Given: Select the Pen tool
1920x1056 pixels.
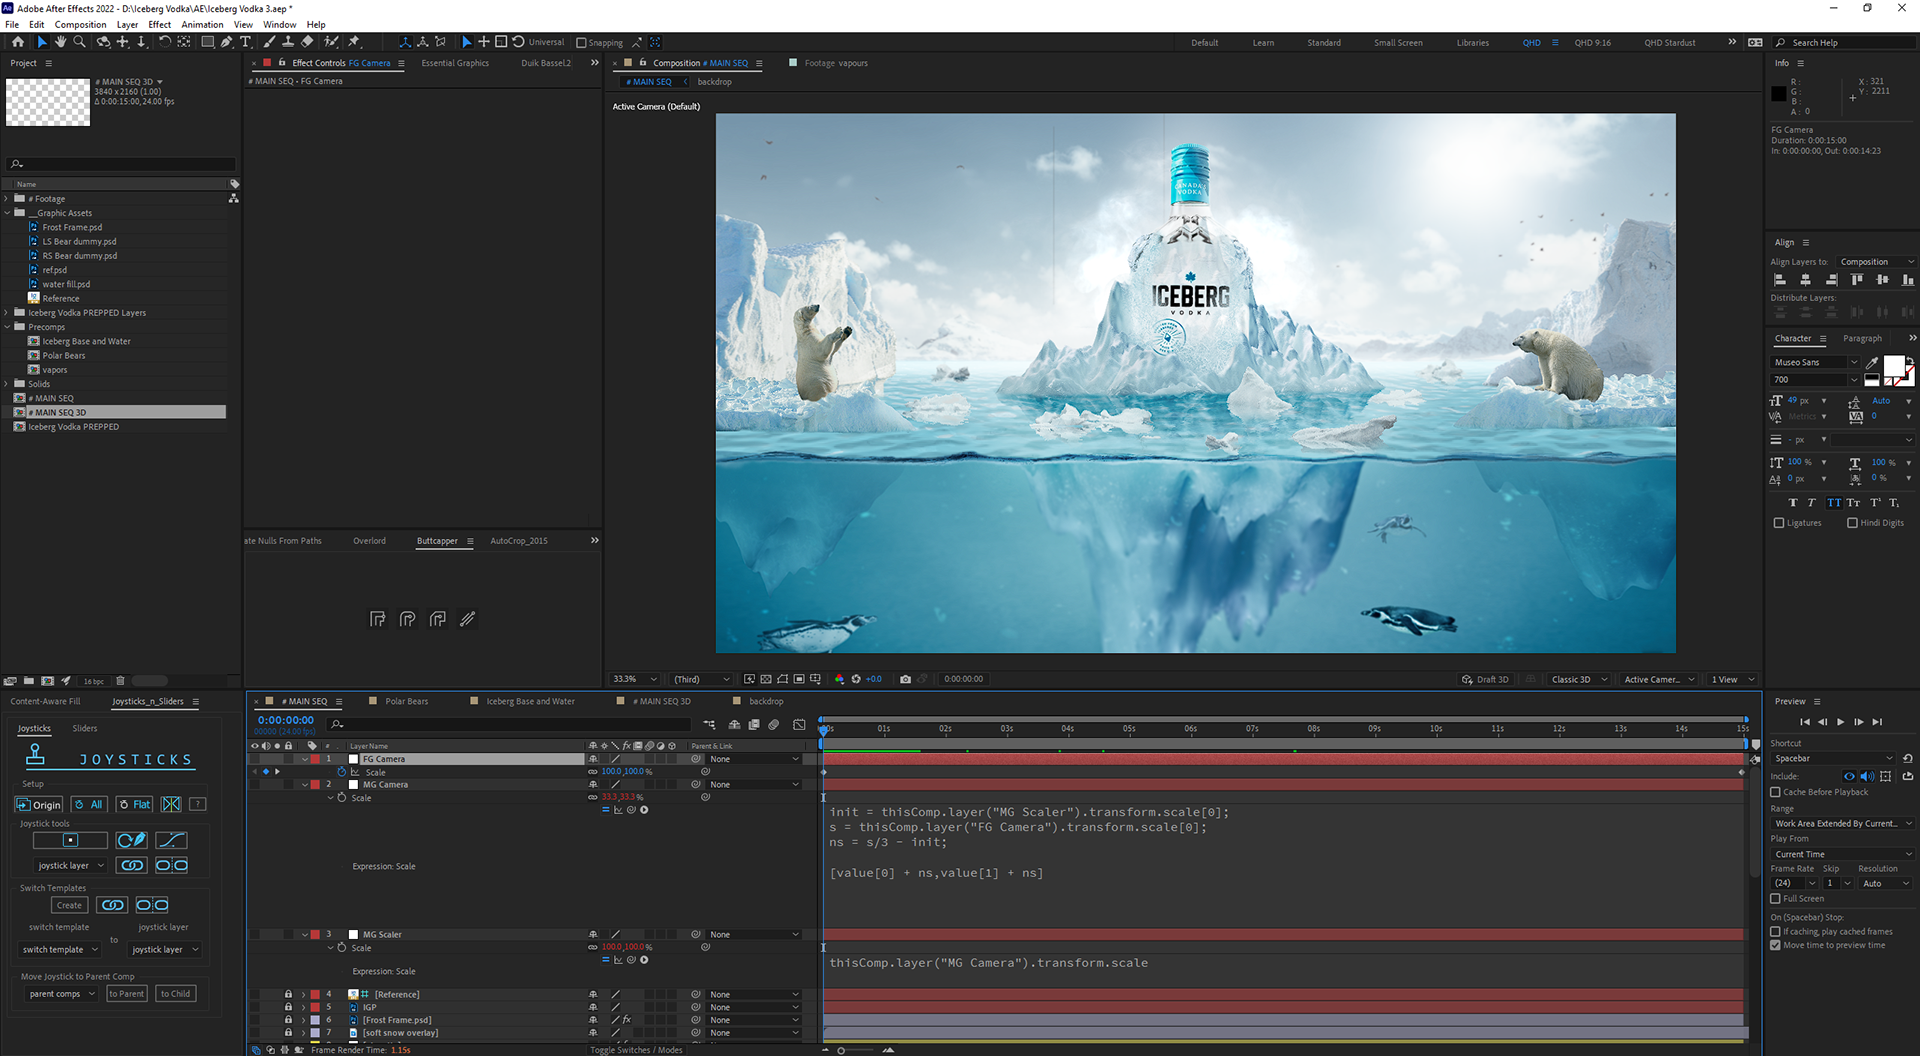Looking at the screenshot, I should click(226, 42).
